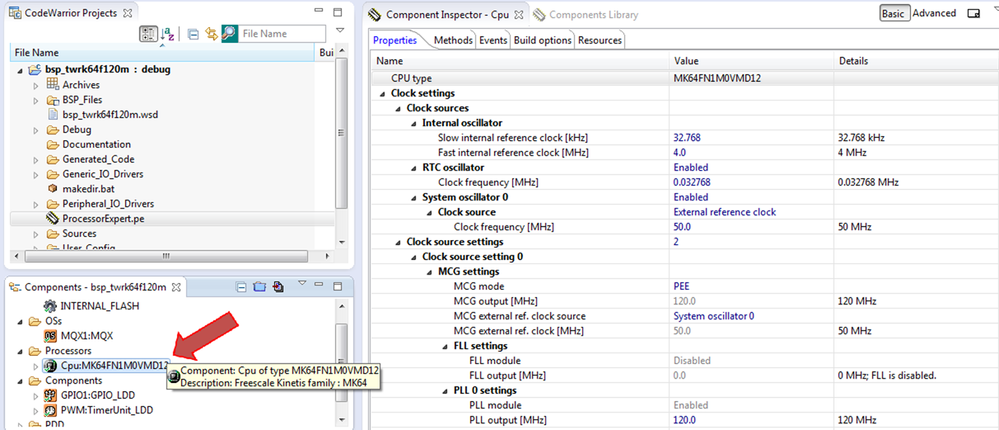Select PWM:TimerUnit_LDD clock icon
Viewport: 999px width, 430px height.
click(50, 410)
